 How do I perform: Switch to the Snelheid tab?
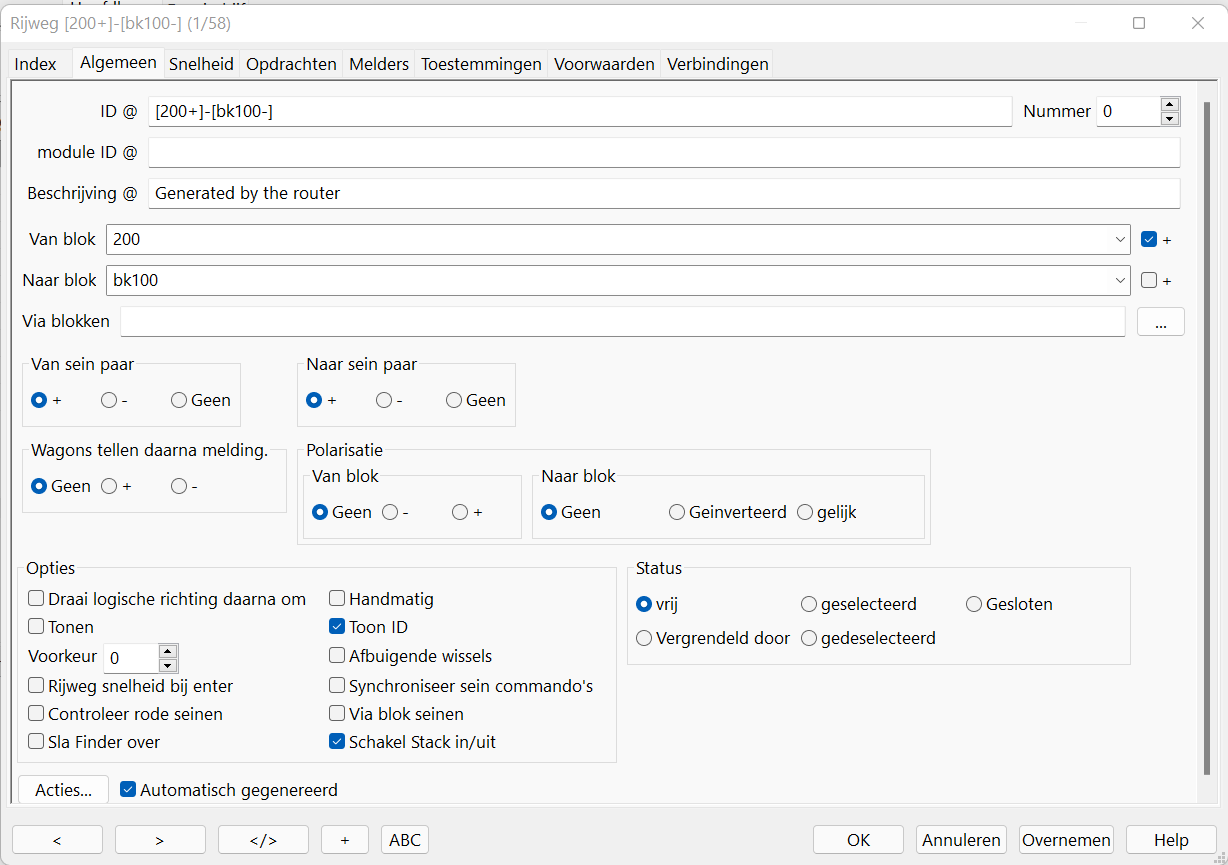201,64
